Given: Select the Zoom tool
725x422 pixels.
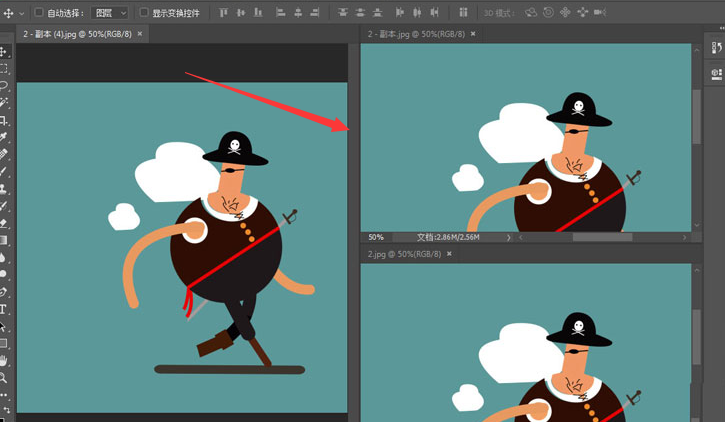Looking at the screenshot, I should click(4, 377).
